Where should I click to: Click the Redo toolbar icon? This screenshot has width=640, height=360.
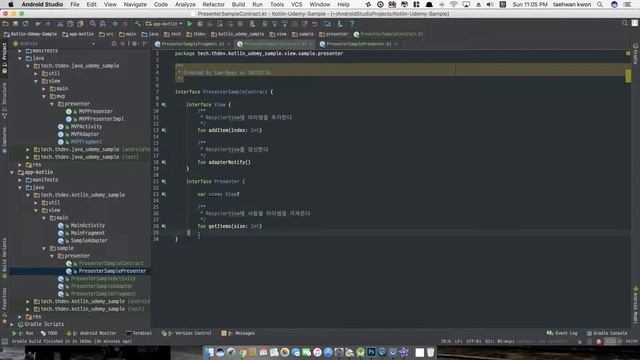pyautogui.click(x=48, y=24)
